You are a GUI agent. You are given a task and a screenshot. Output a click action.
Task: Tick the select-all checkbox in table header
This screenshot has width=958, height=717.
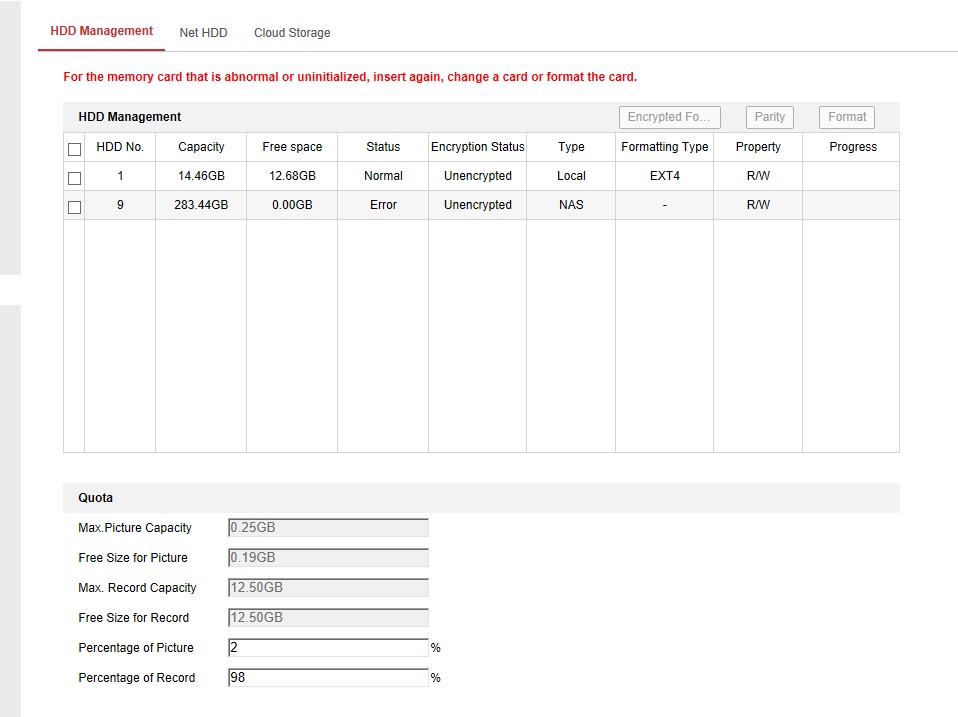pyautogui.click(x=74, y=149)
